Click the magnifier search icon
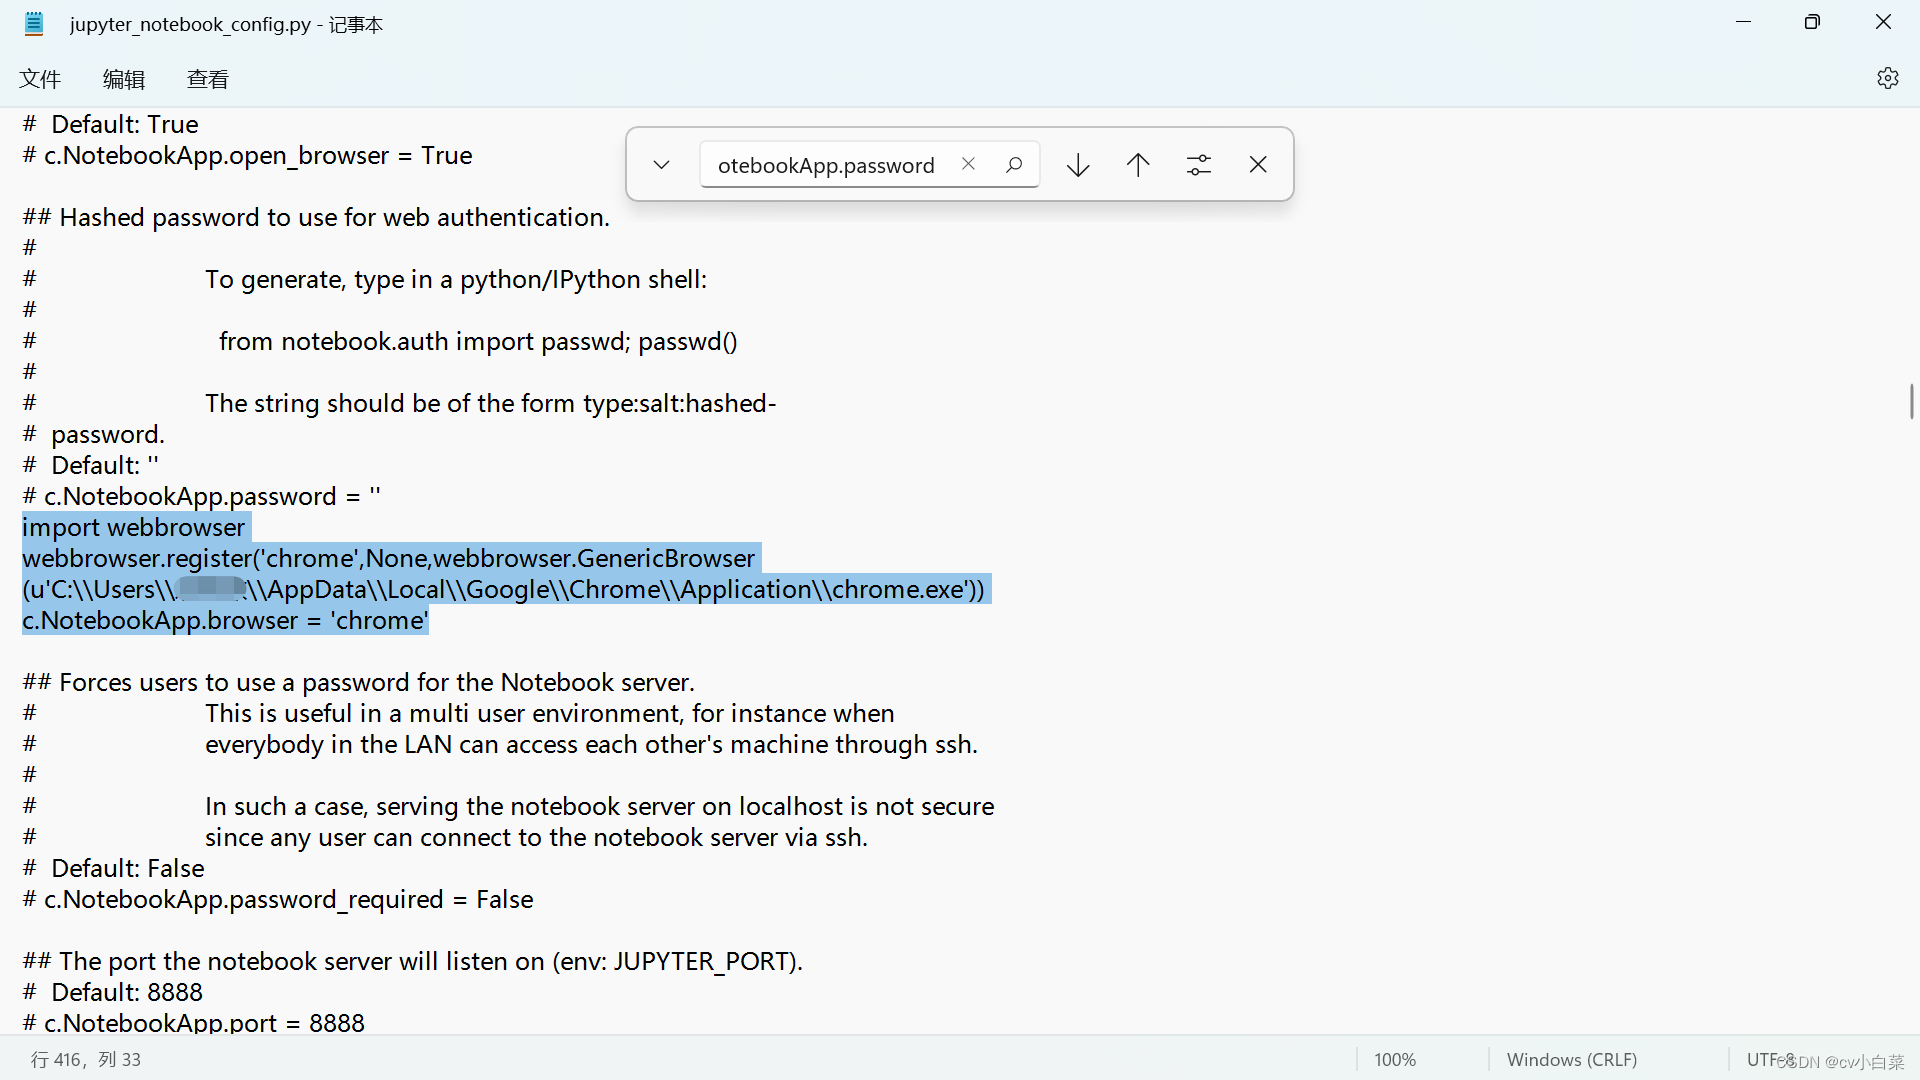 point(1014,164)
